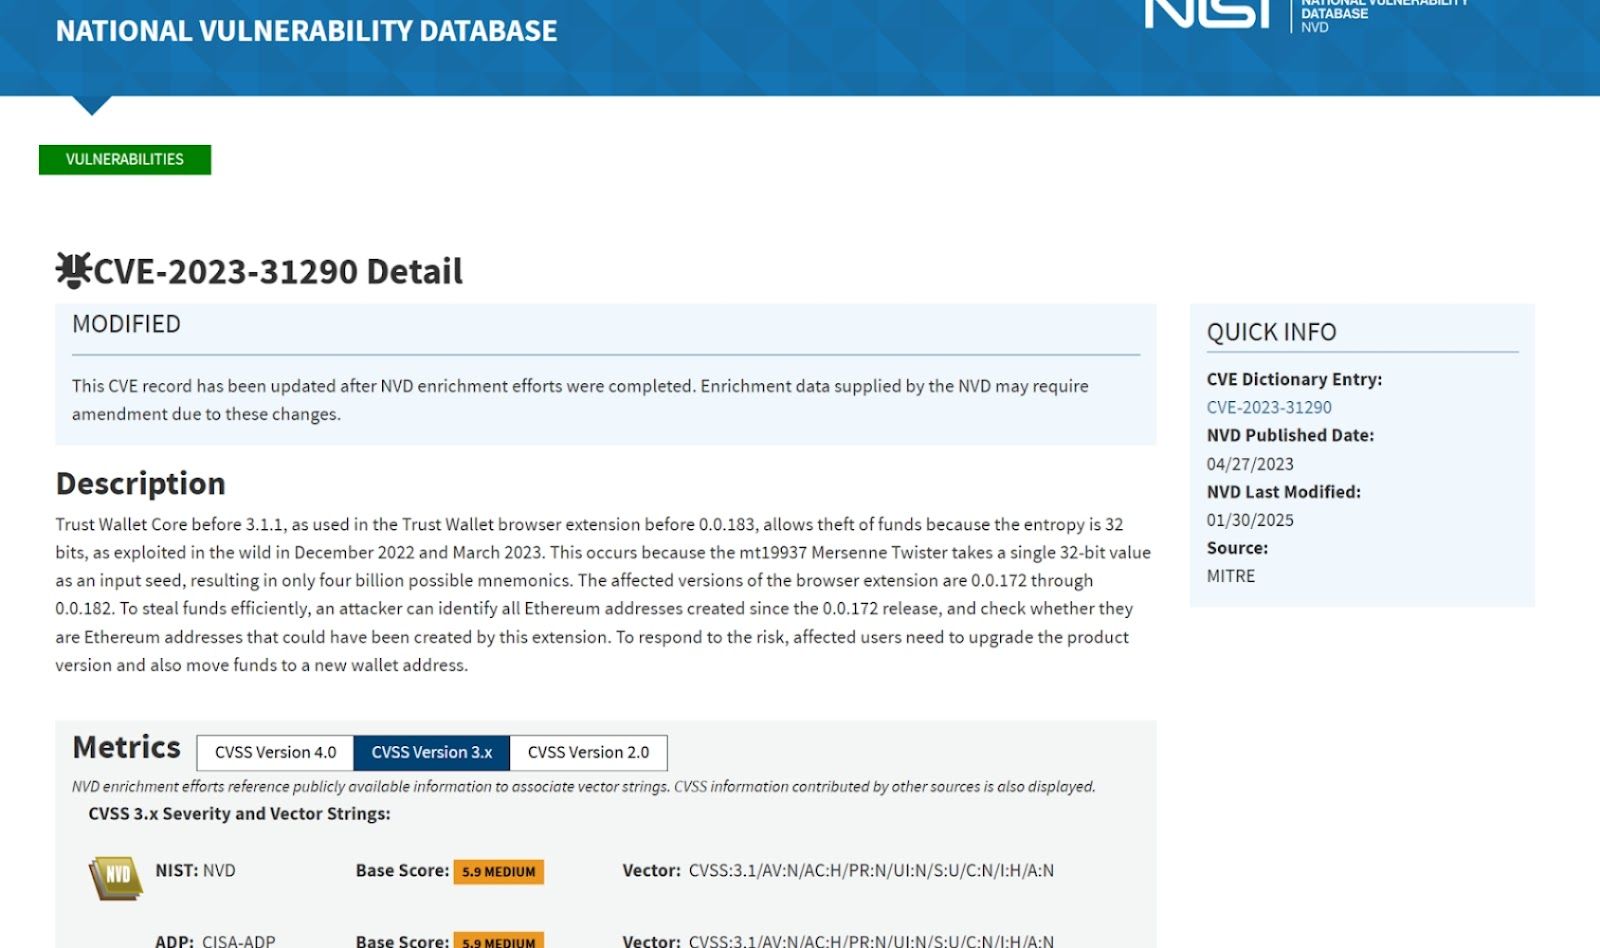
Task: Click the NVD badge icon in metrics
Action: 115,878
